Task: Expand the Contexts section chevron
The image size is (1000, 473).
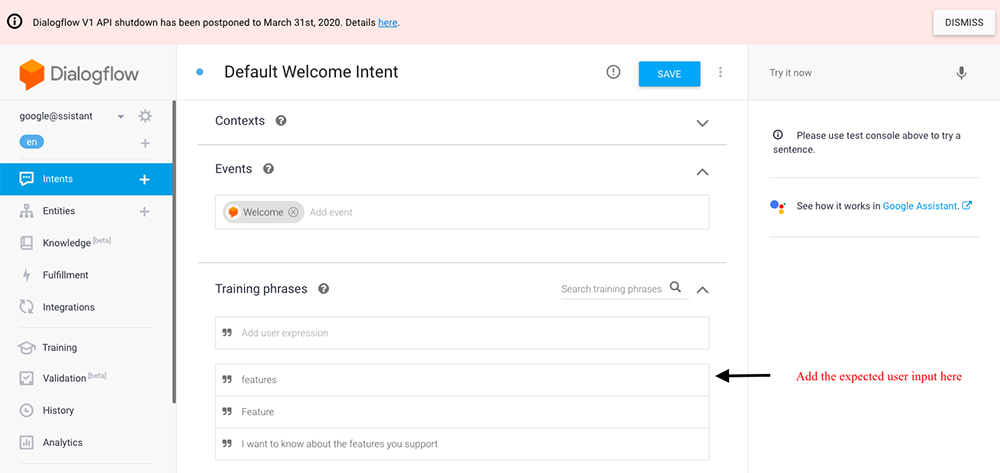Action: 702,123
